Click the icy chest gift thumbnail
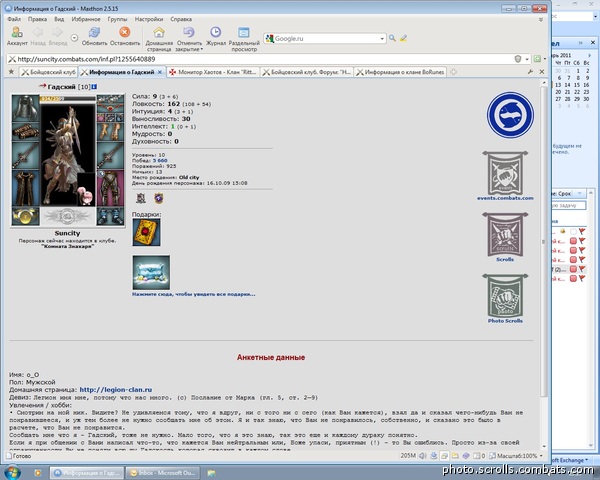Screen dimensions: 600x480 (151, 273)
